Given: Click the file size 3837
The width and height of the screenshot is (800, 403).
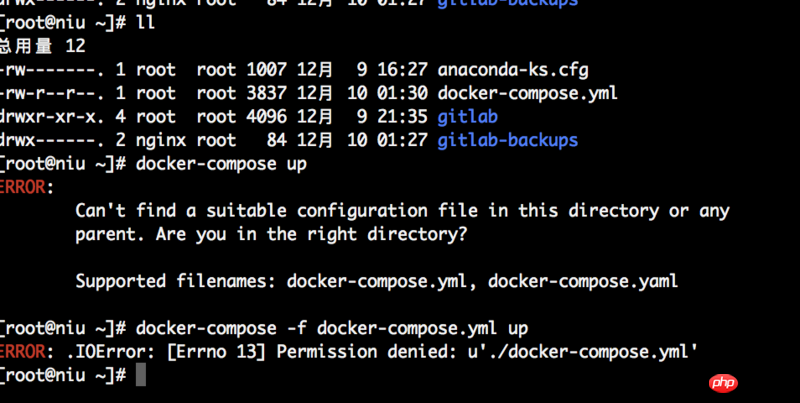Looking at the screenshot, I should click(266, 93).
